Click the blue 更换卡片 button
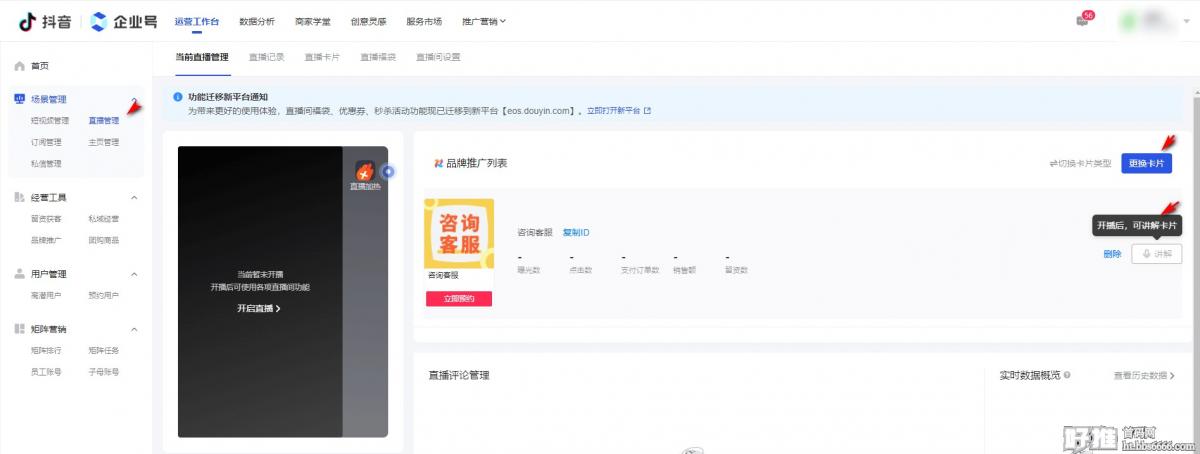 [x=1146, y=163]
